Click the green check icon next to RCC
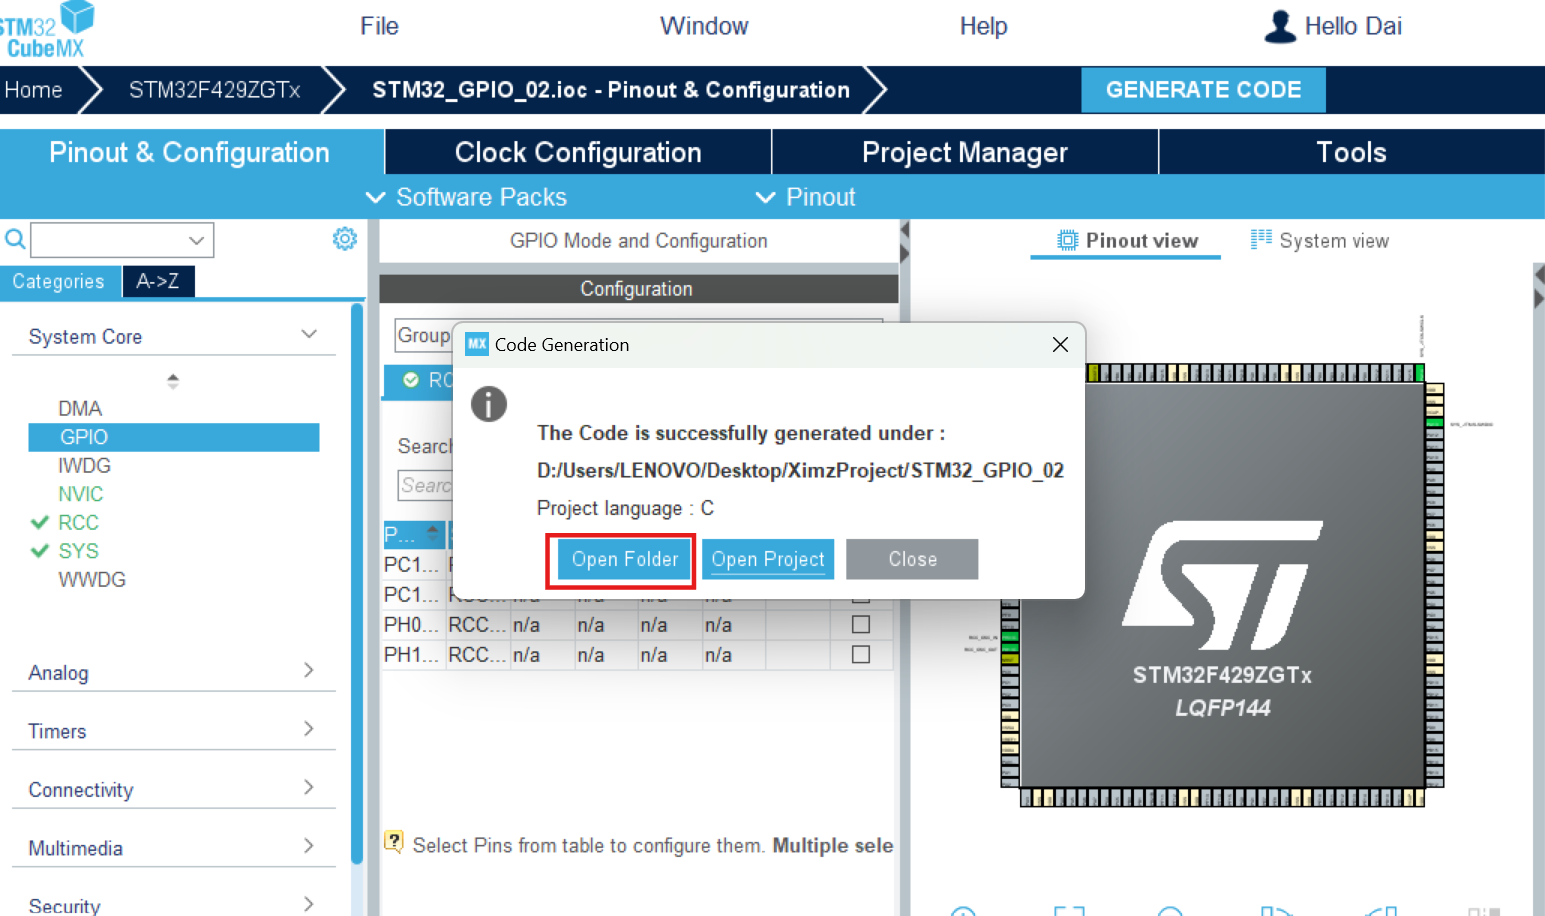The height and width of the screenshot is (916, 1545). click(x=40, y=522)
